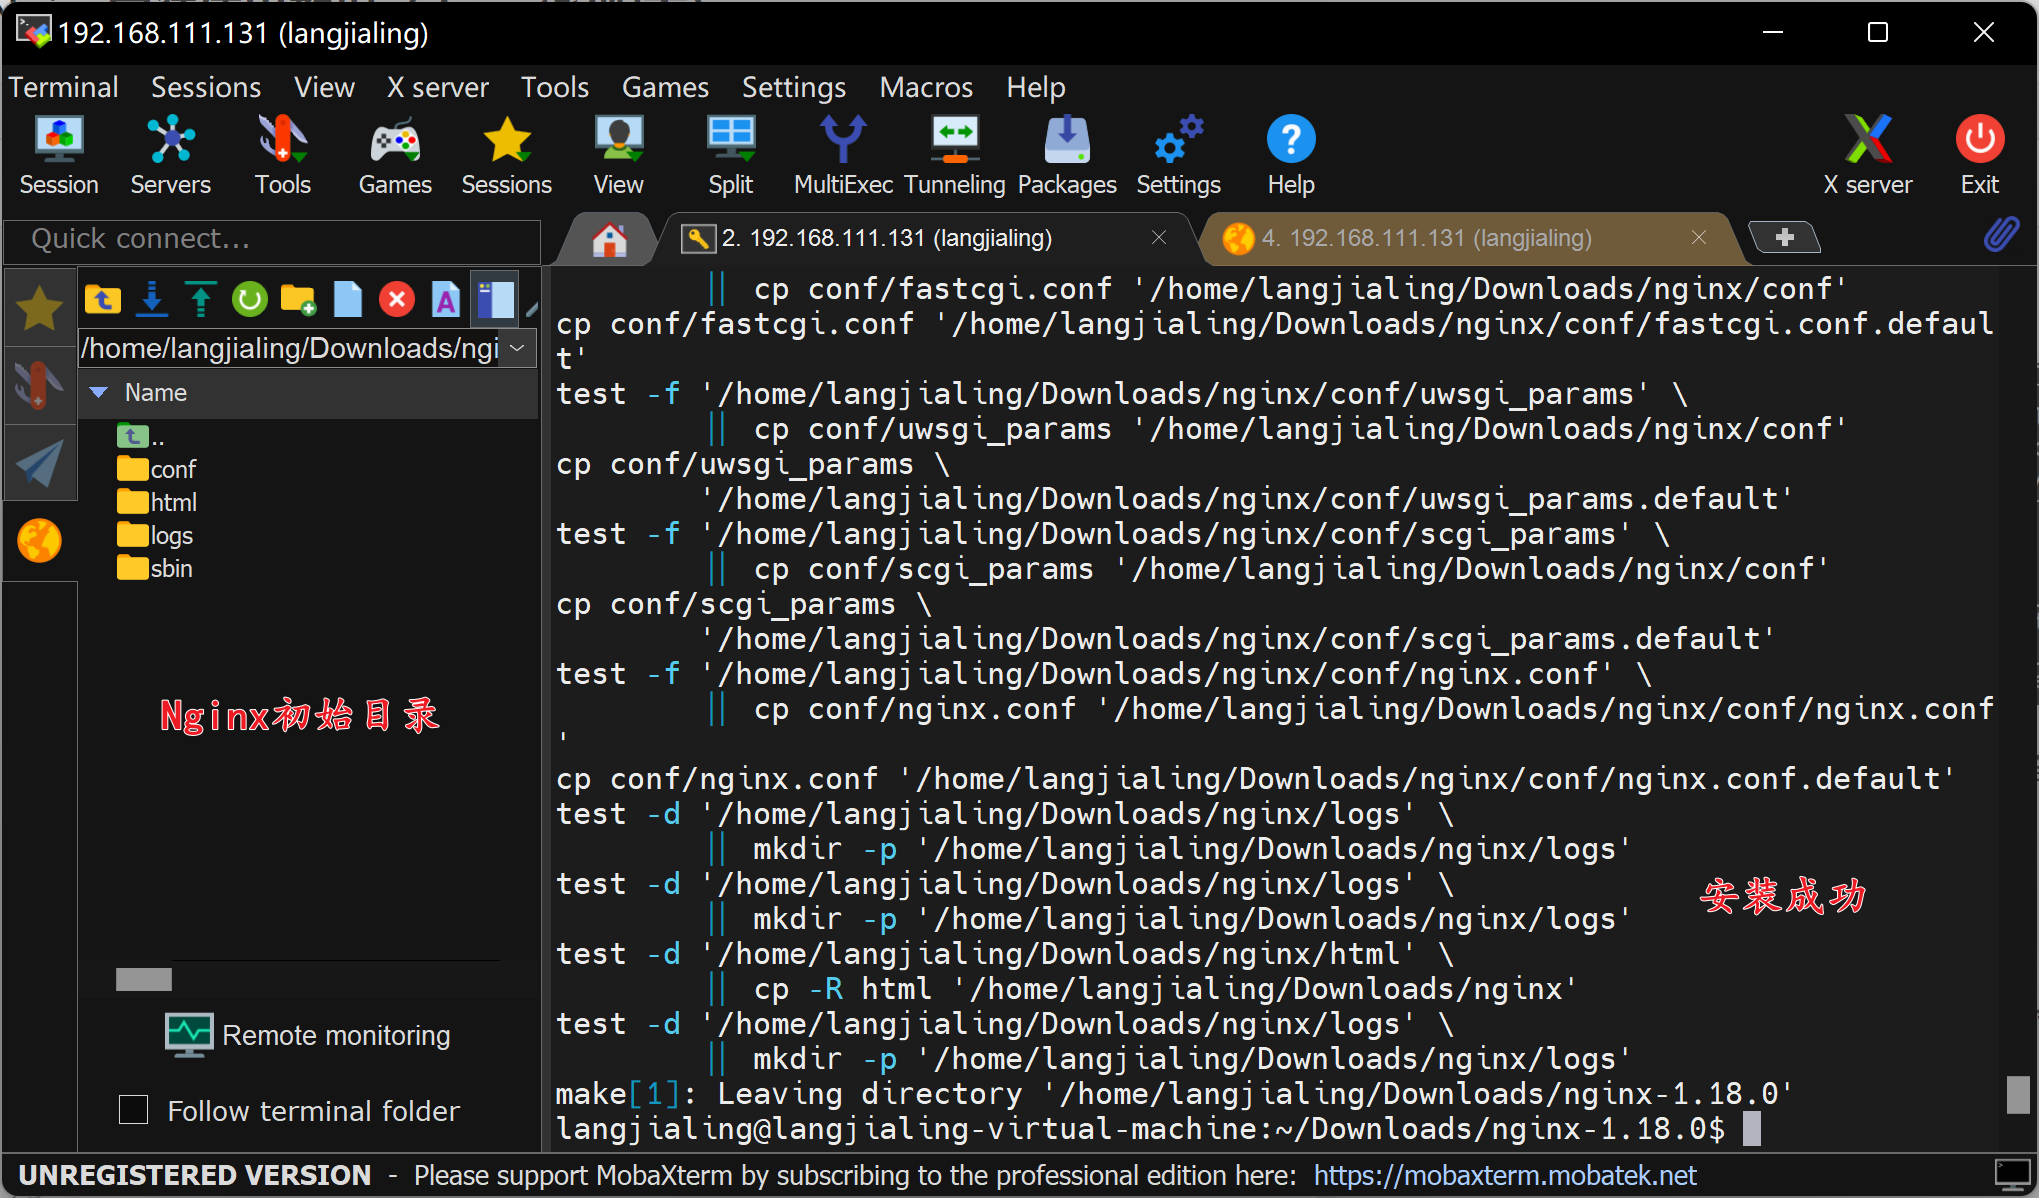The width and height of the screenshot is (2039, 1198).
Task: Toggle the SFTP panel view icon
Action: (x=495, y=299)
